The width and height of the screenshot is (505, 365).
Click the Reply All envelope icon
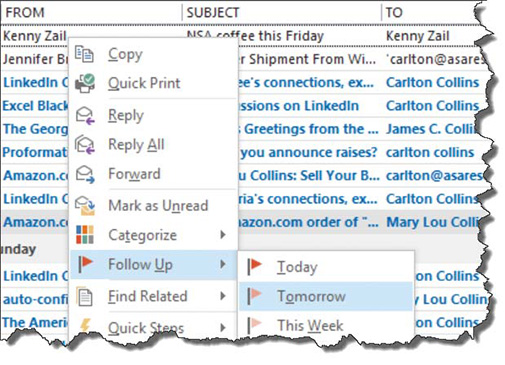pos(85,145)
